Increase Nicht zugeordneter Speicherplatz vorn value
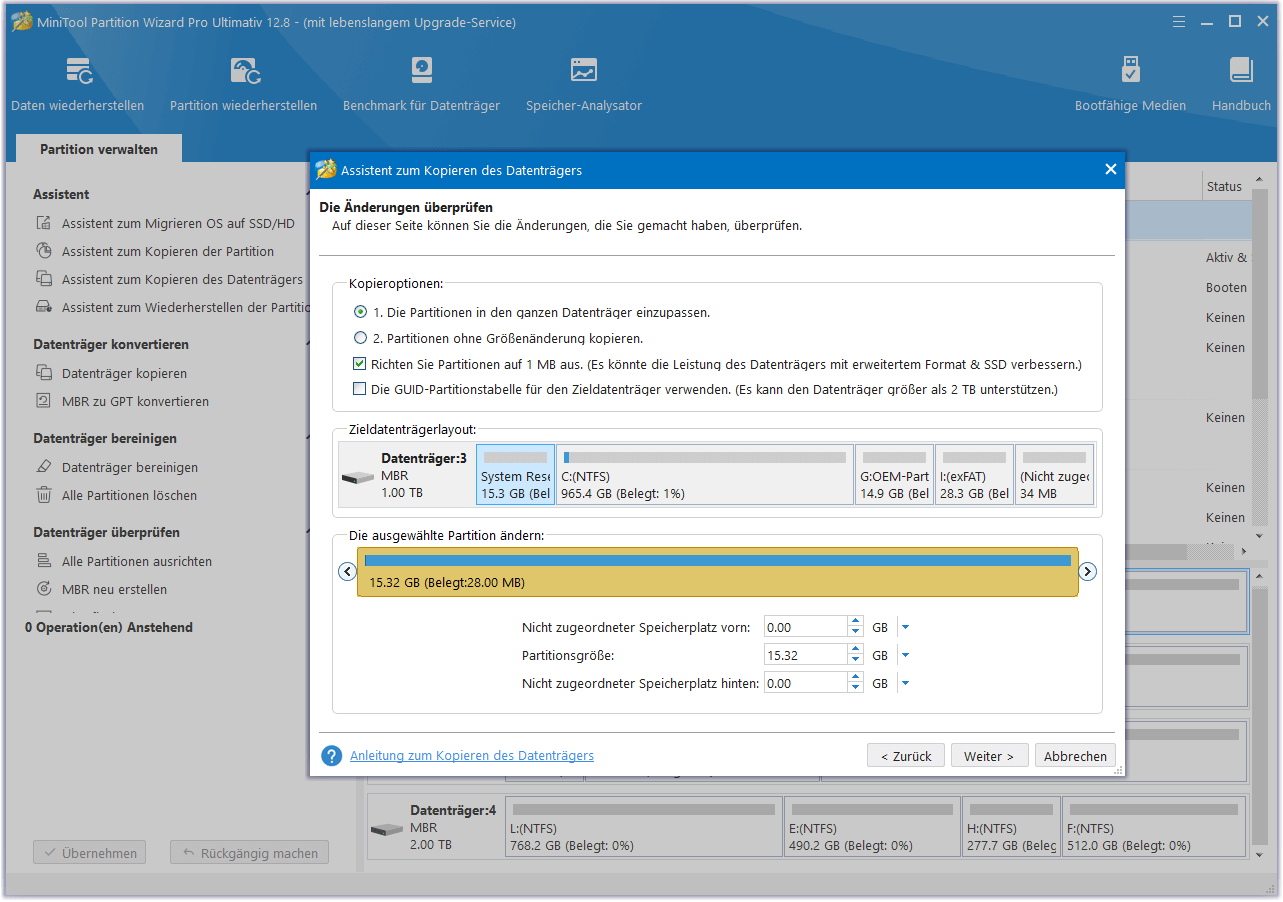 [x=855, y=622]
